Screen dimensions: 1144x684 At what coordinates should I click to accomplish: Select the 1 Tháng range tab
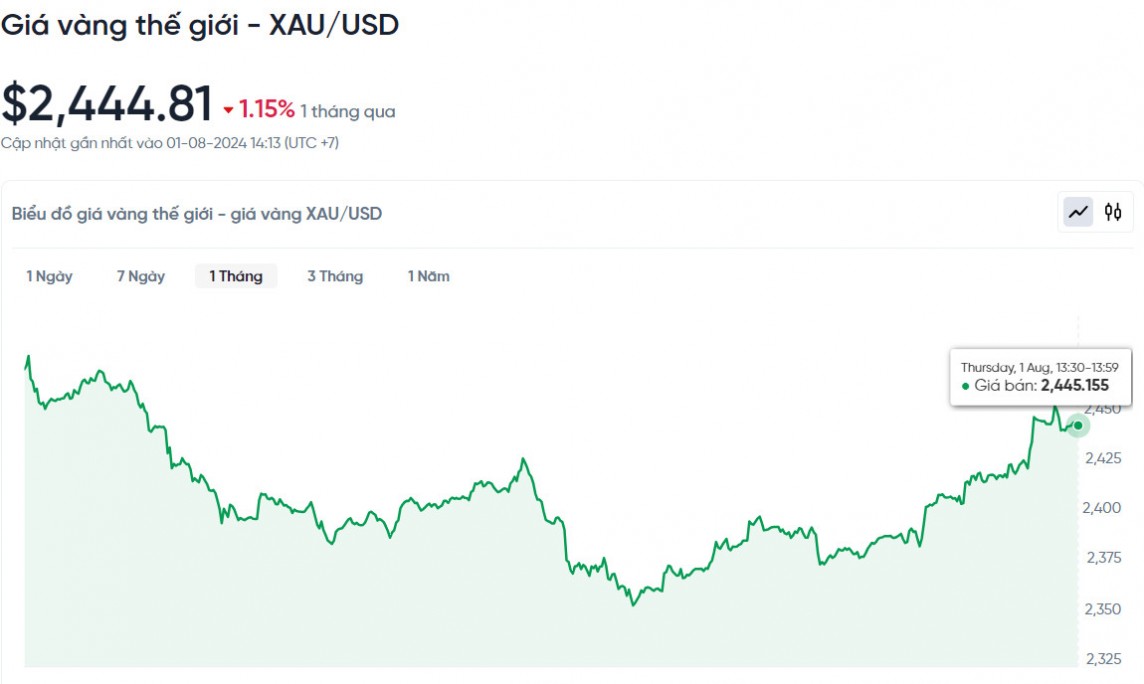pos(236,276)
